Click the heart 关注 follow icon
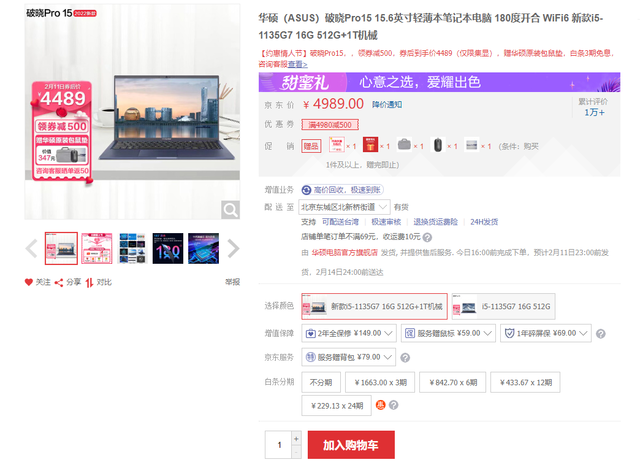 29,282
